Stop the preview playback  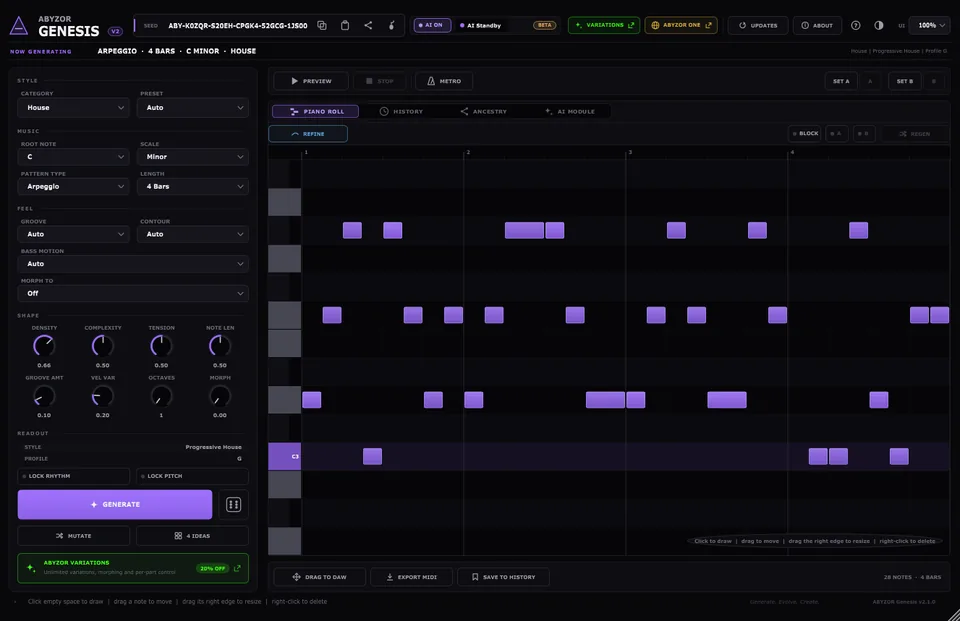(x=380, y=81)
